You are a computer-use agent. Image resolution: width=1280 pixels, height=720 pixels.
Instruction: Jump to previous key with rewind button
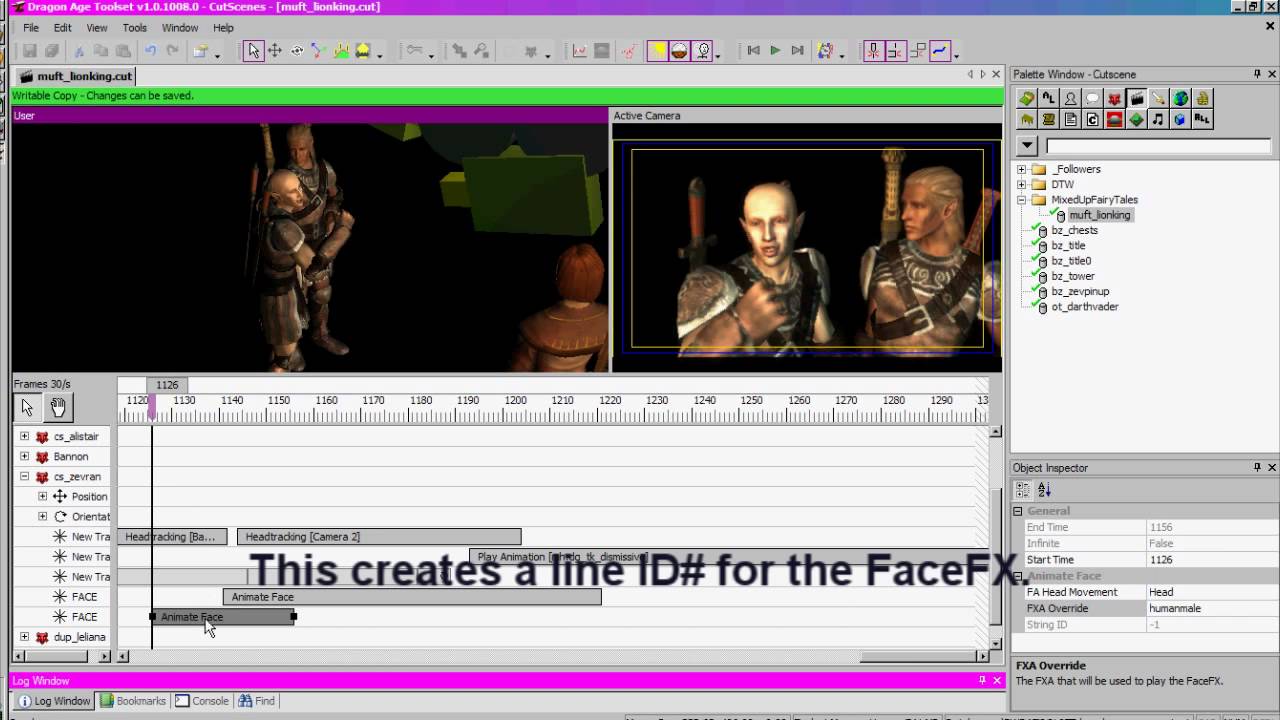pyautogui.click(x=753, y=51)
